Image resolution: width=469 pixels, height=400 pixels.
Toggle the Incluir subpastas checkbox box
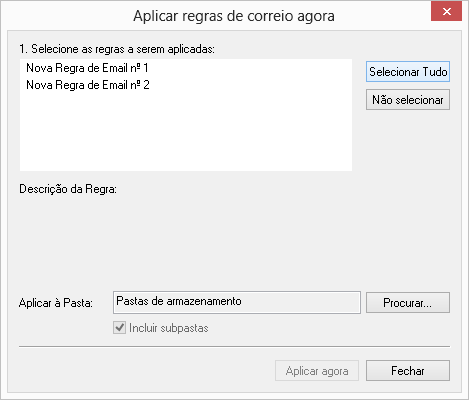119,328
